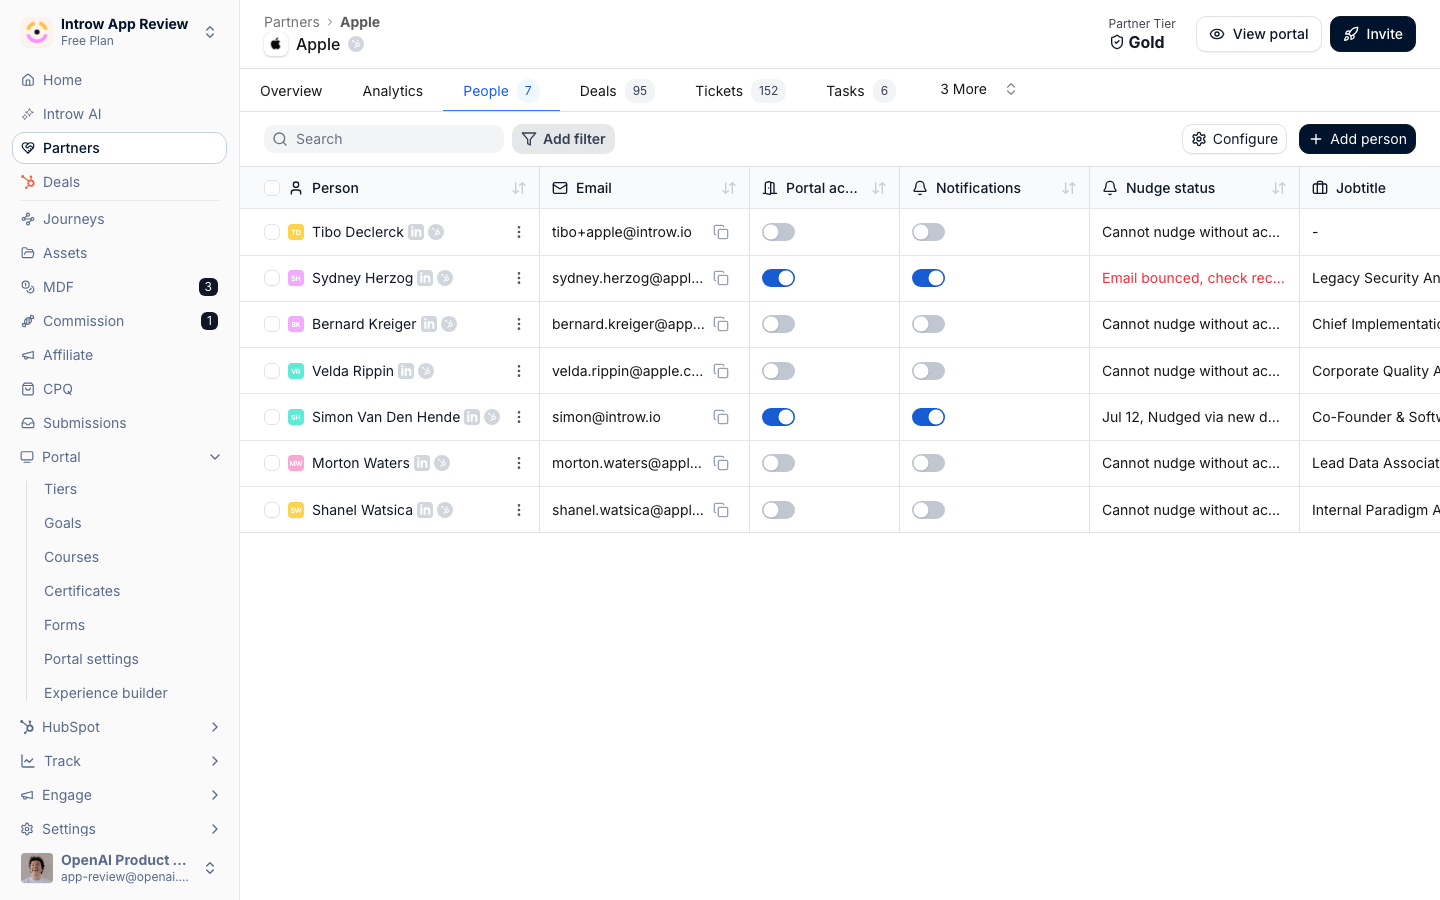Open row actions menu for Morton Waters

coord(518,463)
